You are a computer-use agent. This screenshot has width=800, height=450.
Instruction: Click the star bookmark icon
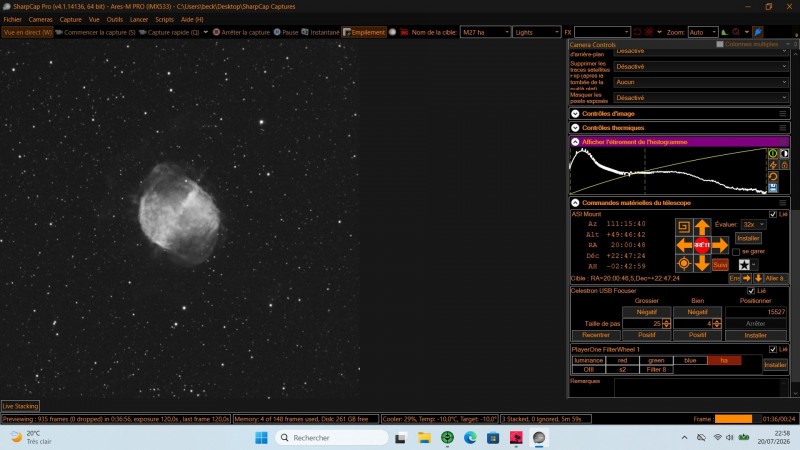[744, 264]
